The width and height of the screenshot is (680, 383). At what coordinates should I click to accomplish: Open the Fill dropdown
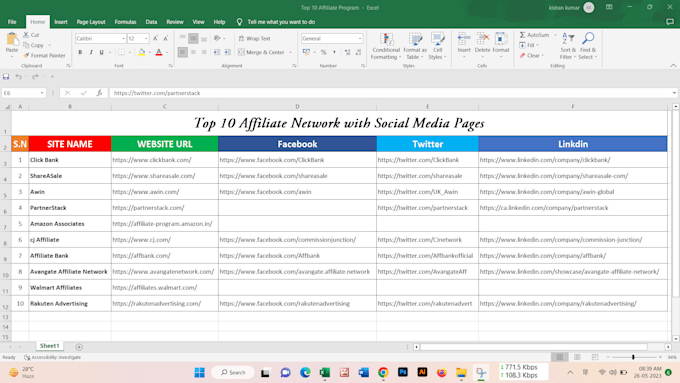(529, 45)
